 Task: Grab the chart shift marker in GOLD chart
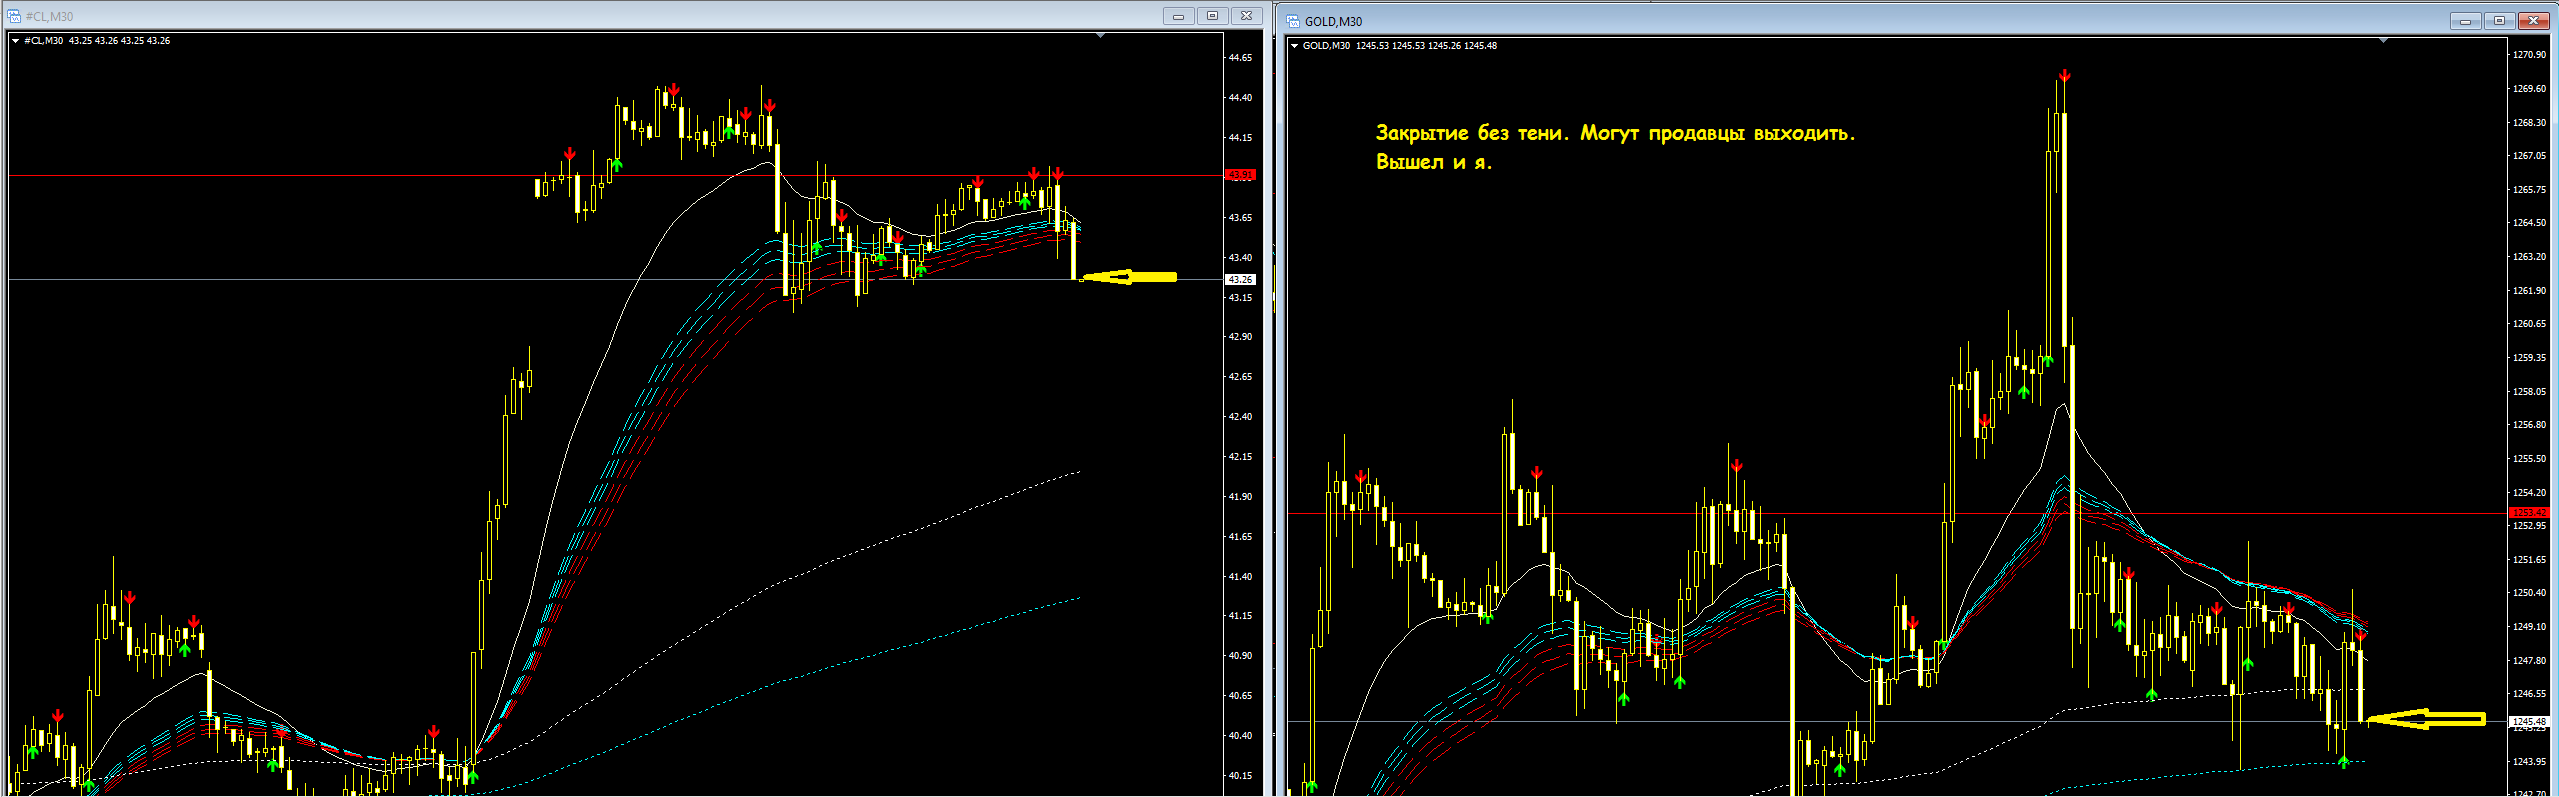click(2383, 41)
